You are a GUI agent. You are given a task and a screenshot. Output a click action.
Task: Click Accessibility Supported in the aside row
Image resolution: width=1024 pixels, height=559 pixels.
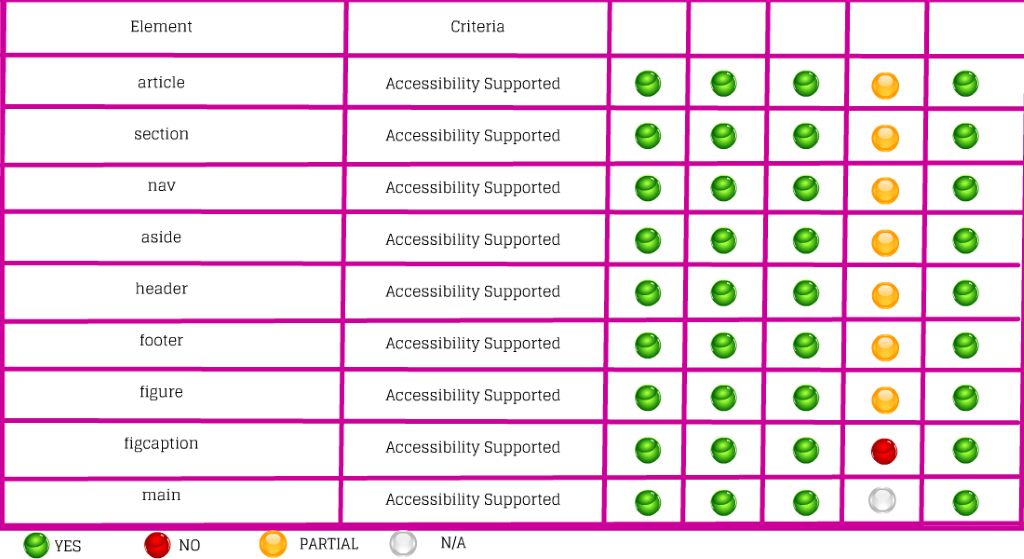click(473, 240)
